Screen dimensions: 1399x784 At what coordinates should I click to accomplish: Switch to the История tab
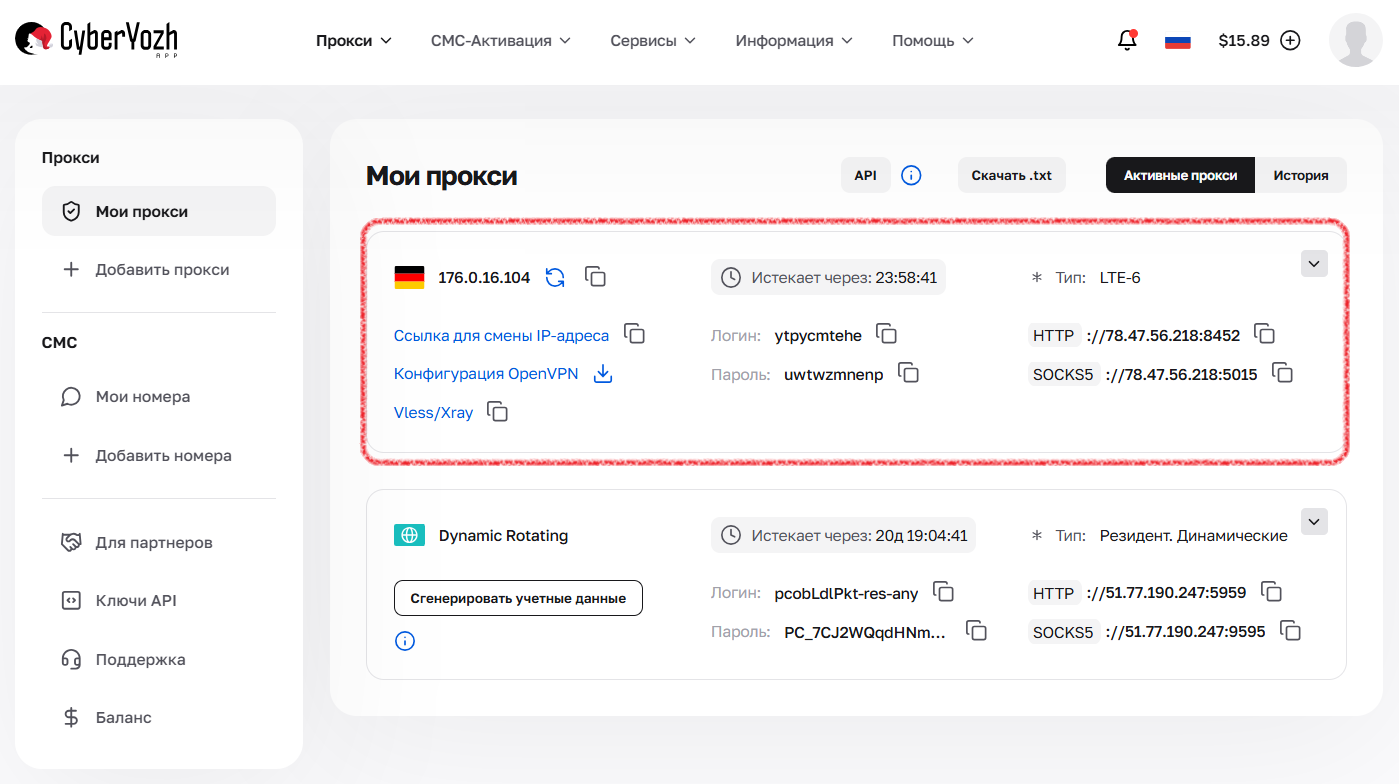click(1301, 174)
